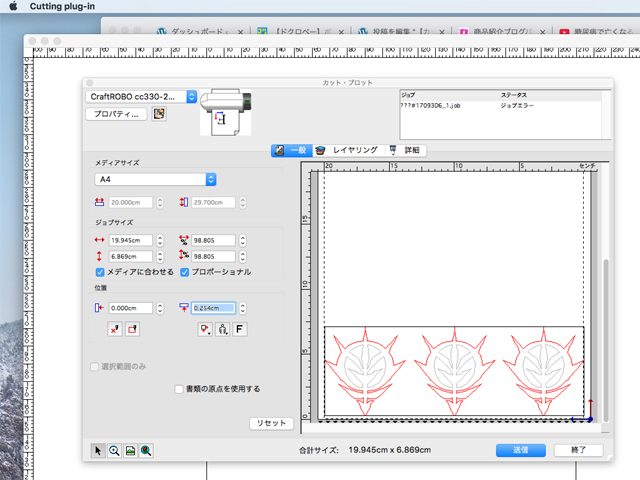Click the F mirror orientation button
This screenshot has width=640, height=480.
click(240, 329)
